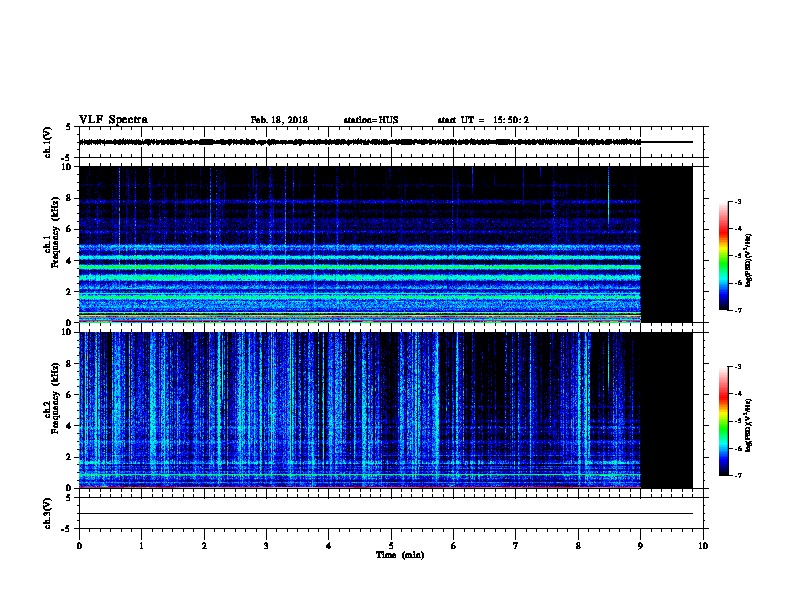Click the "-7" label on ch.2 colorbar

coord(738,476)
